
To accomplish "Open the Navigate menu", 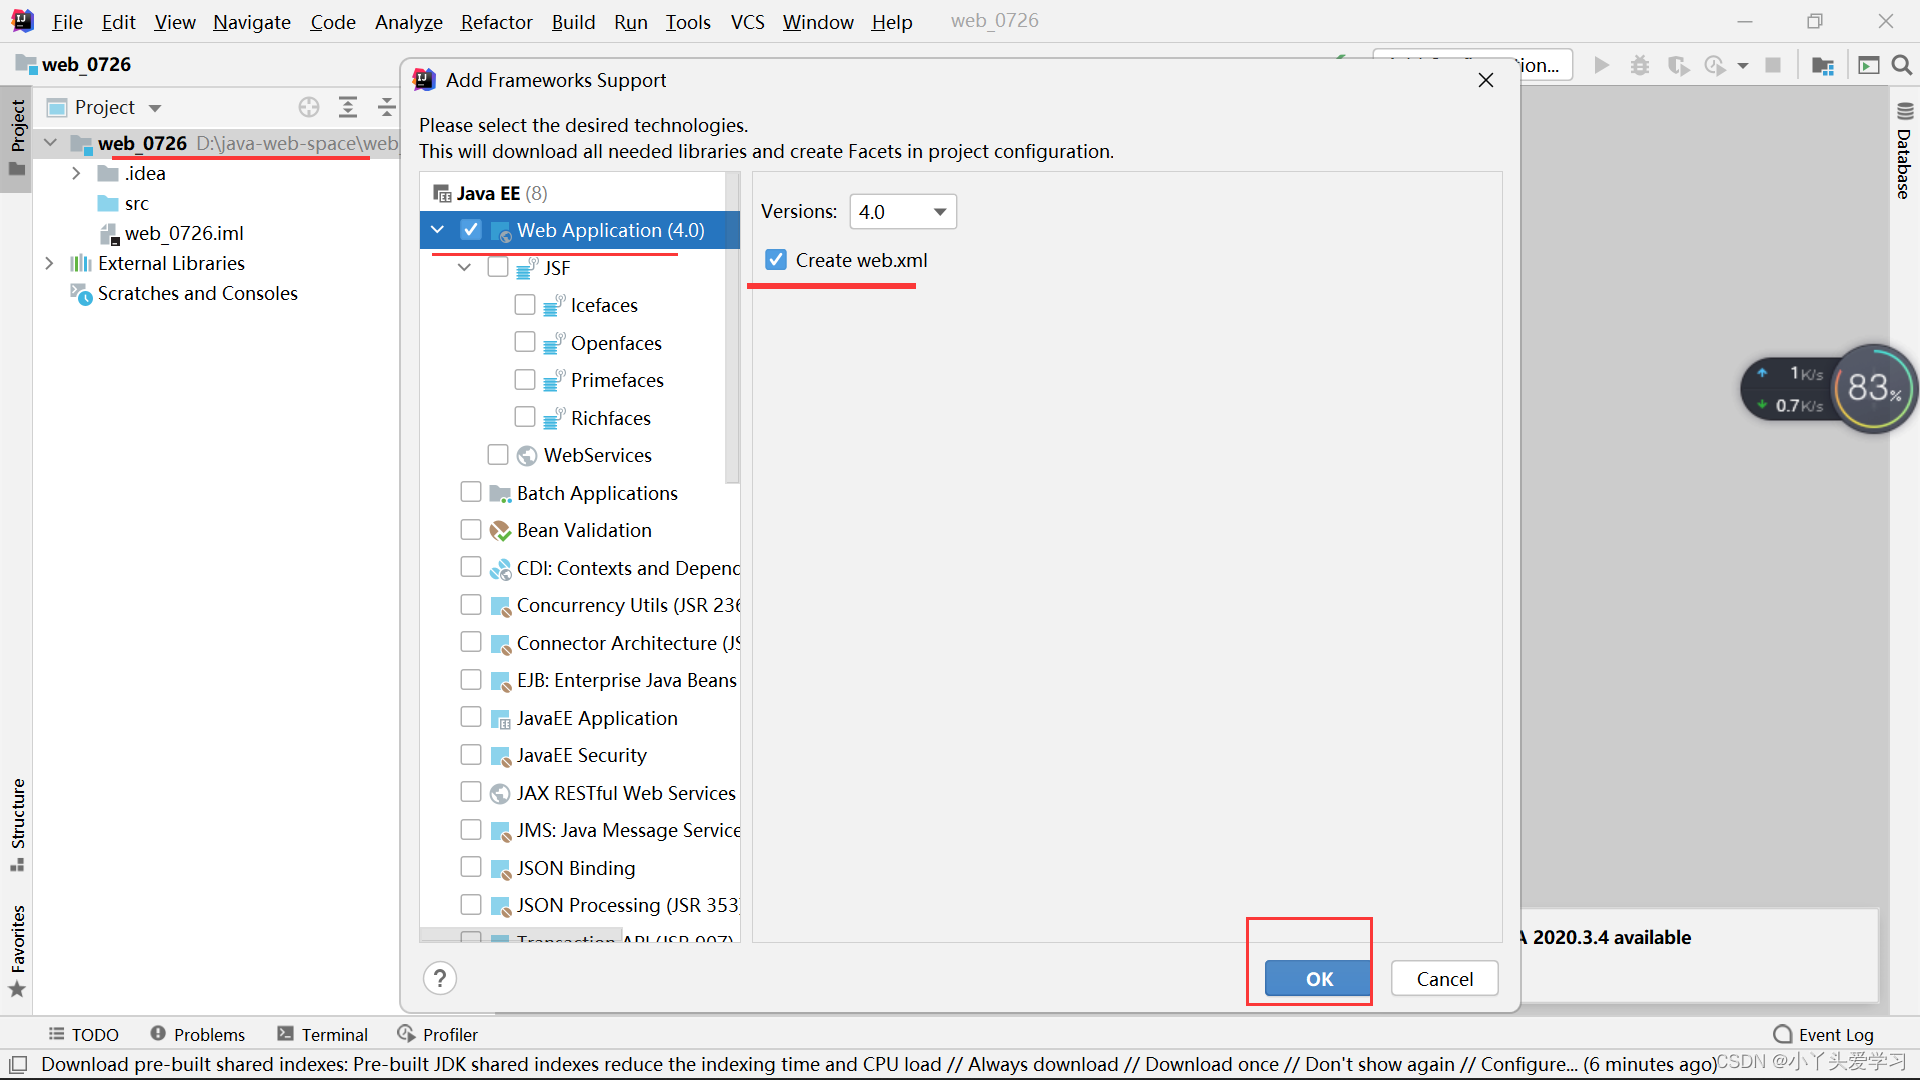I will [251, 22].
